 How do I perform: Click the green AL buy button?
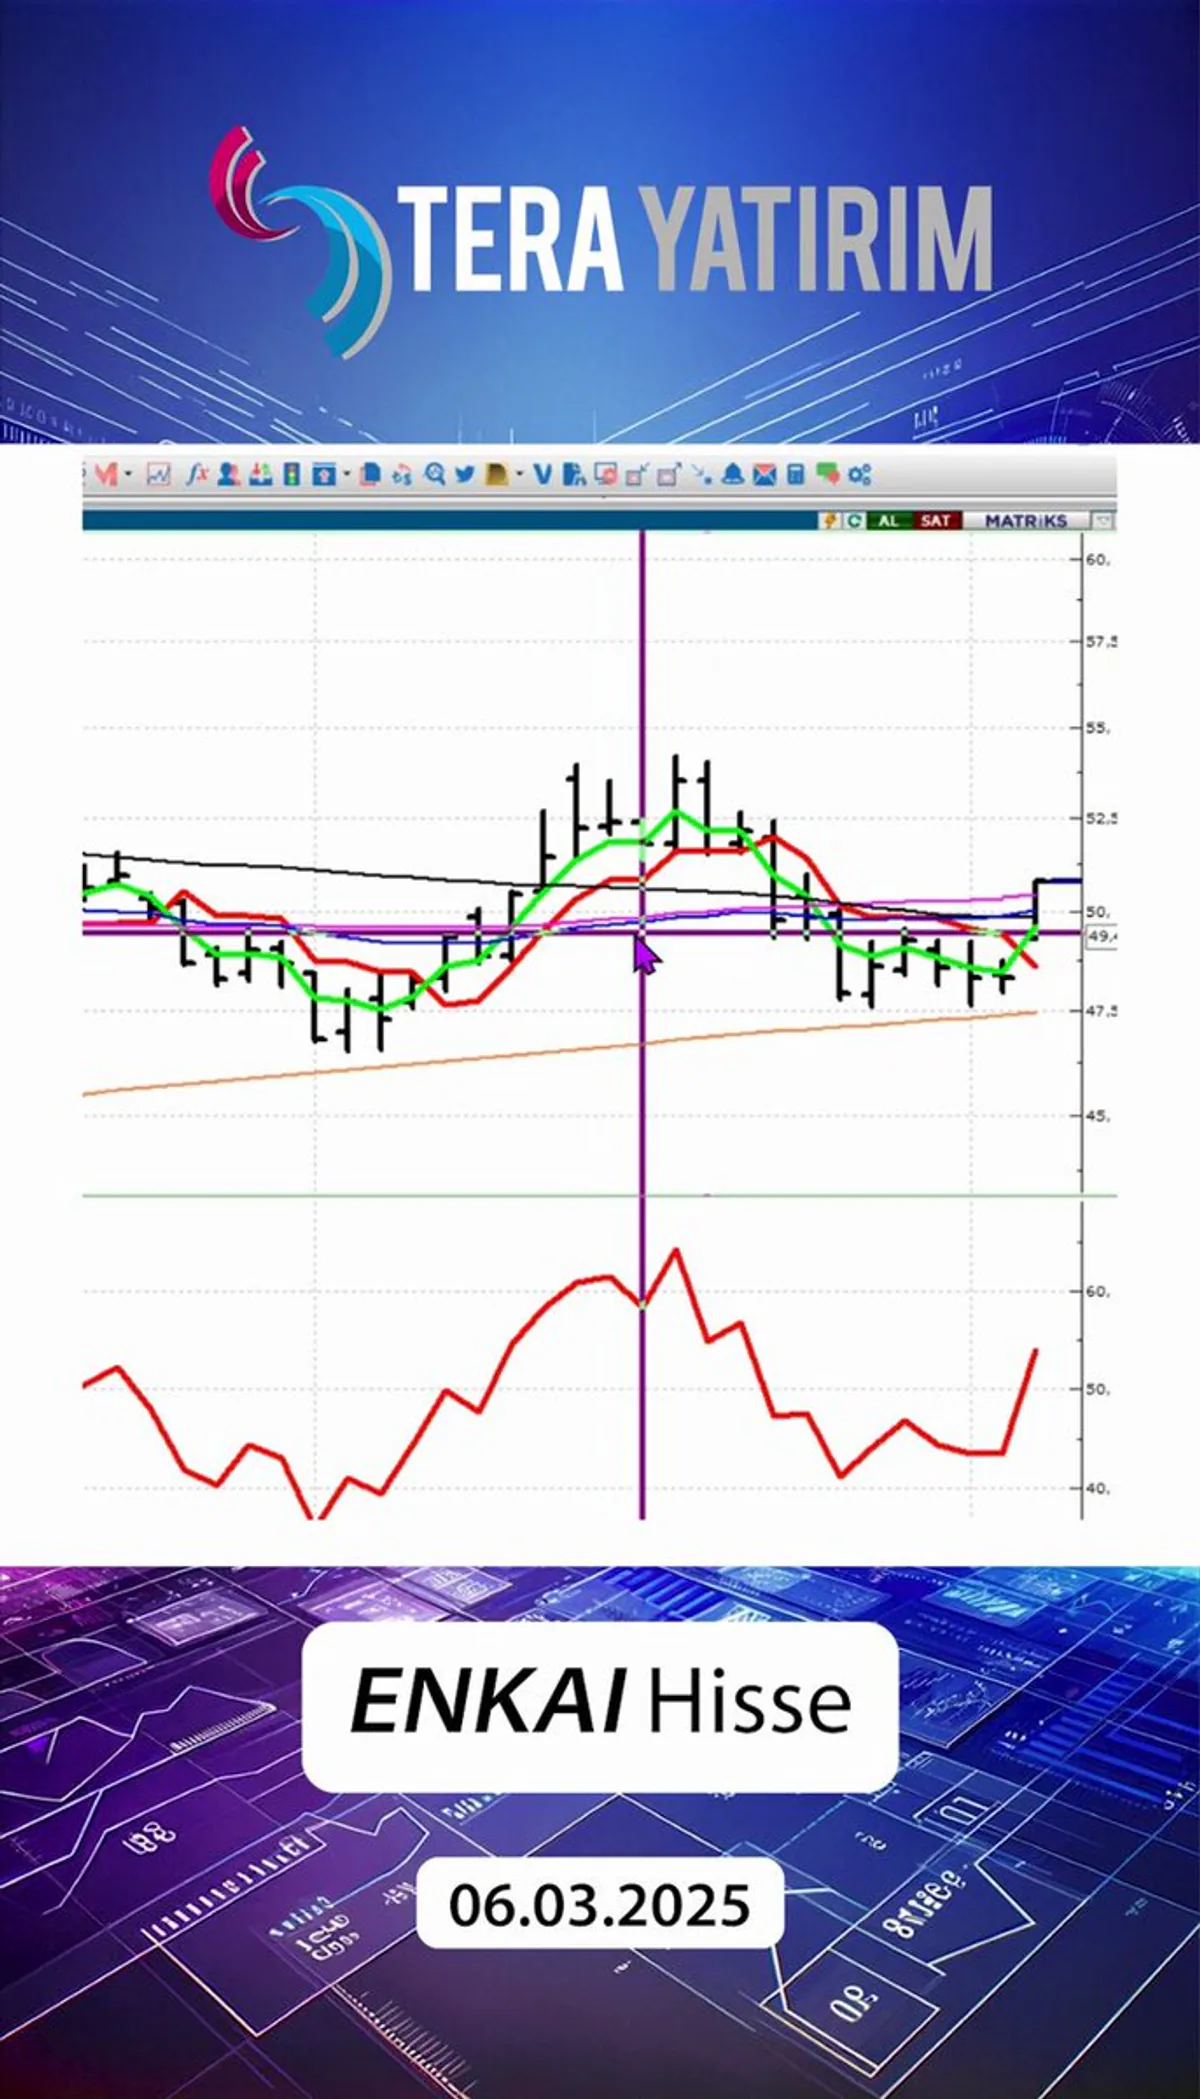click(x=889, y=521)
